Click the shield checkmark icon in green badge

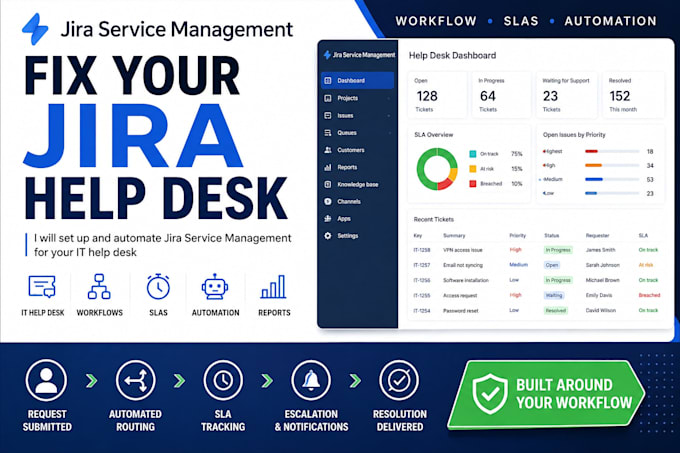490,394
